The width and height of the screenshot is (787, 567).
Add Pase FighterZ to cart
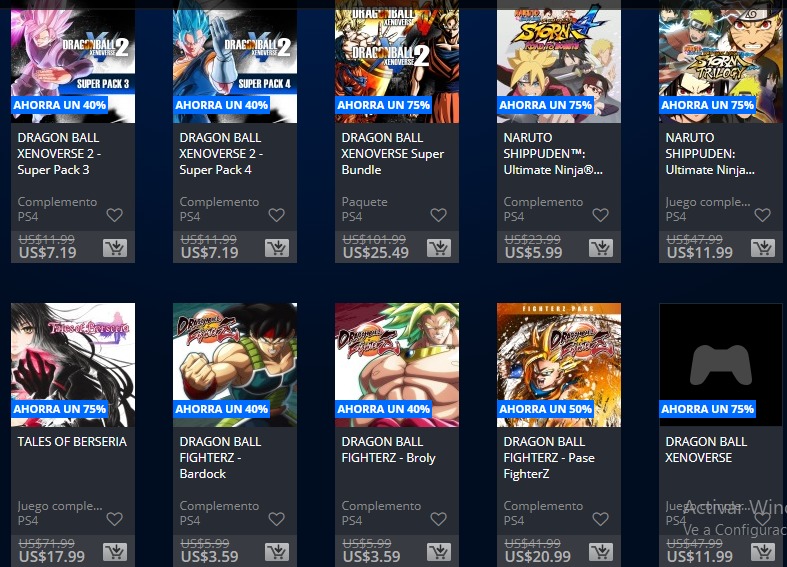[601, 552]
